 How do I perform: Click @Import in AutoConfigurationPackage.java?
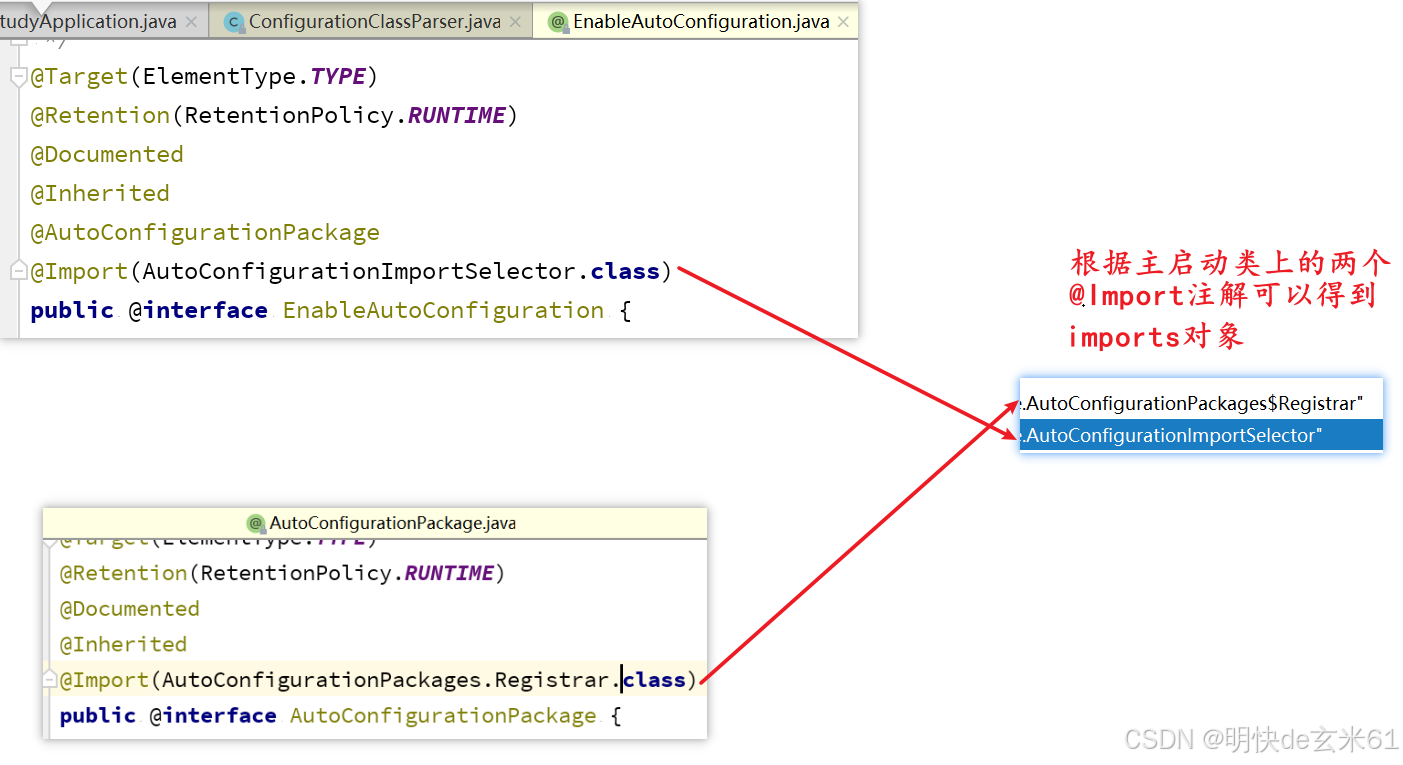coord(104,680)
